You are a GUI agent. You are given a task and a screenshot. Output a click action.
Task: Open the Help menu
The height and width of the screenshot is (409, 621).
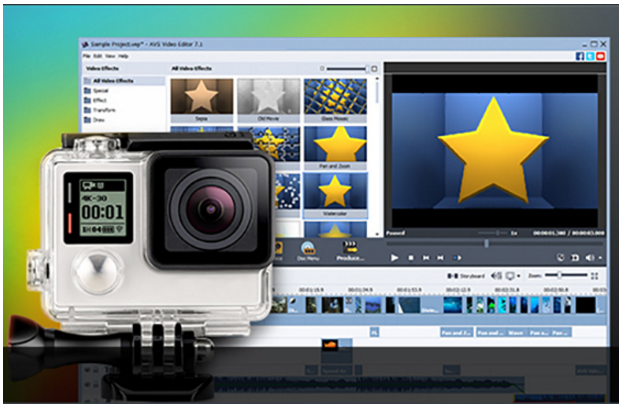click(x=123, y=56)
